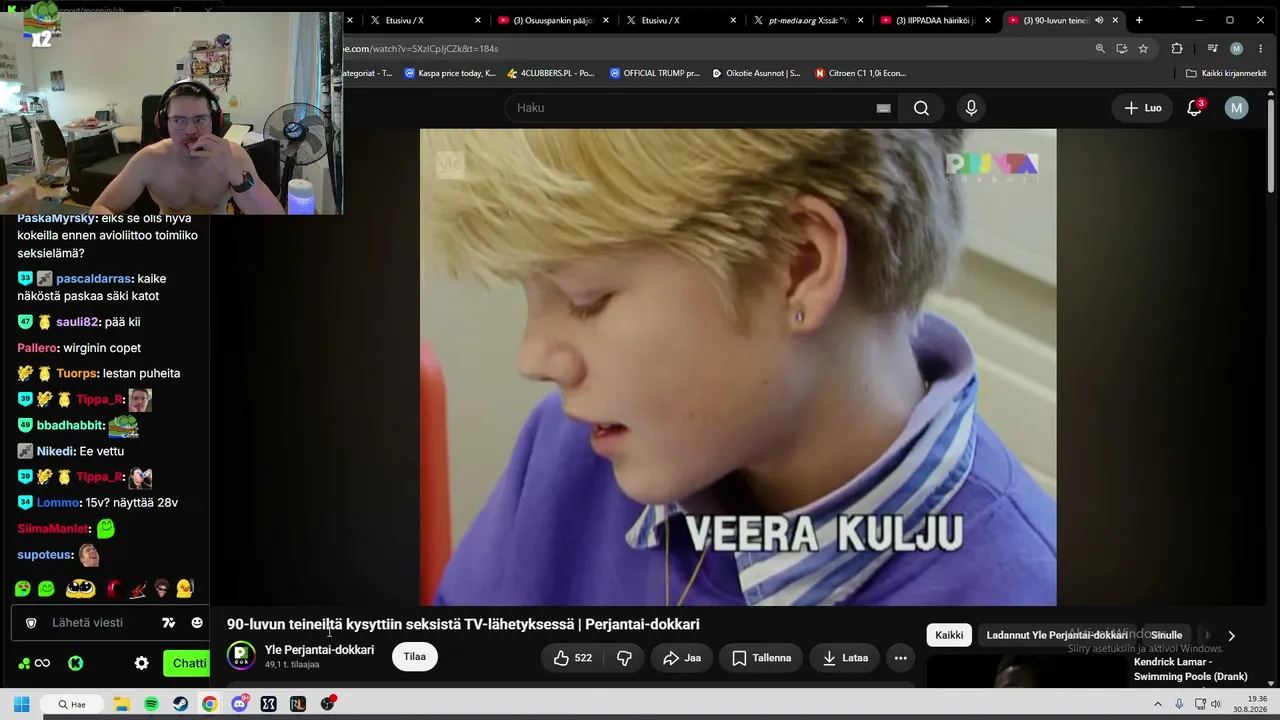The image size is (1280, 720).
Task: Click the Windows taskbar Hae search box
Action: 71,704
